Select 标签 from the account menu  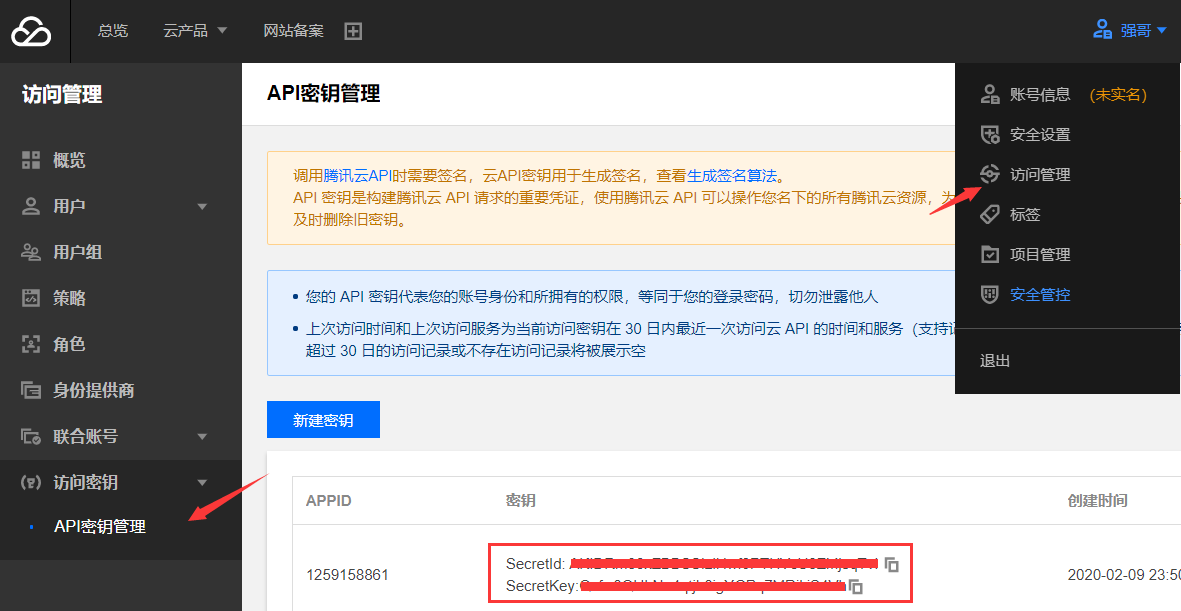click(x=1024, y=215)
